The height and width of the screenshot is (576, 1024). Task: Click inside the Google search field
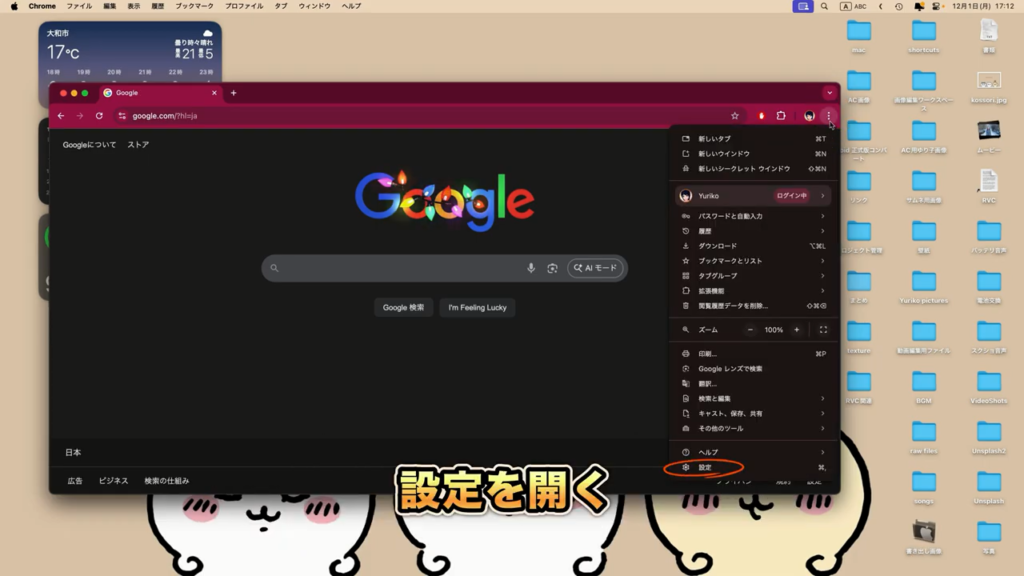coord(400,268)
